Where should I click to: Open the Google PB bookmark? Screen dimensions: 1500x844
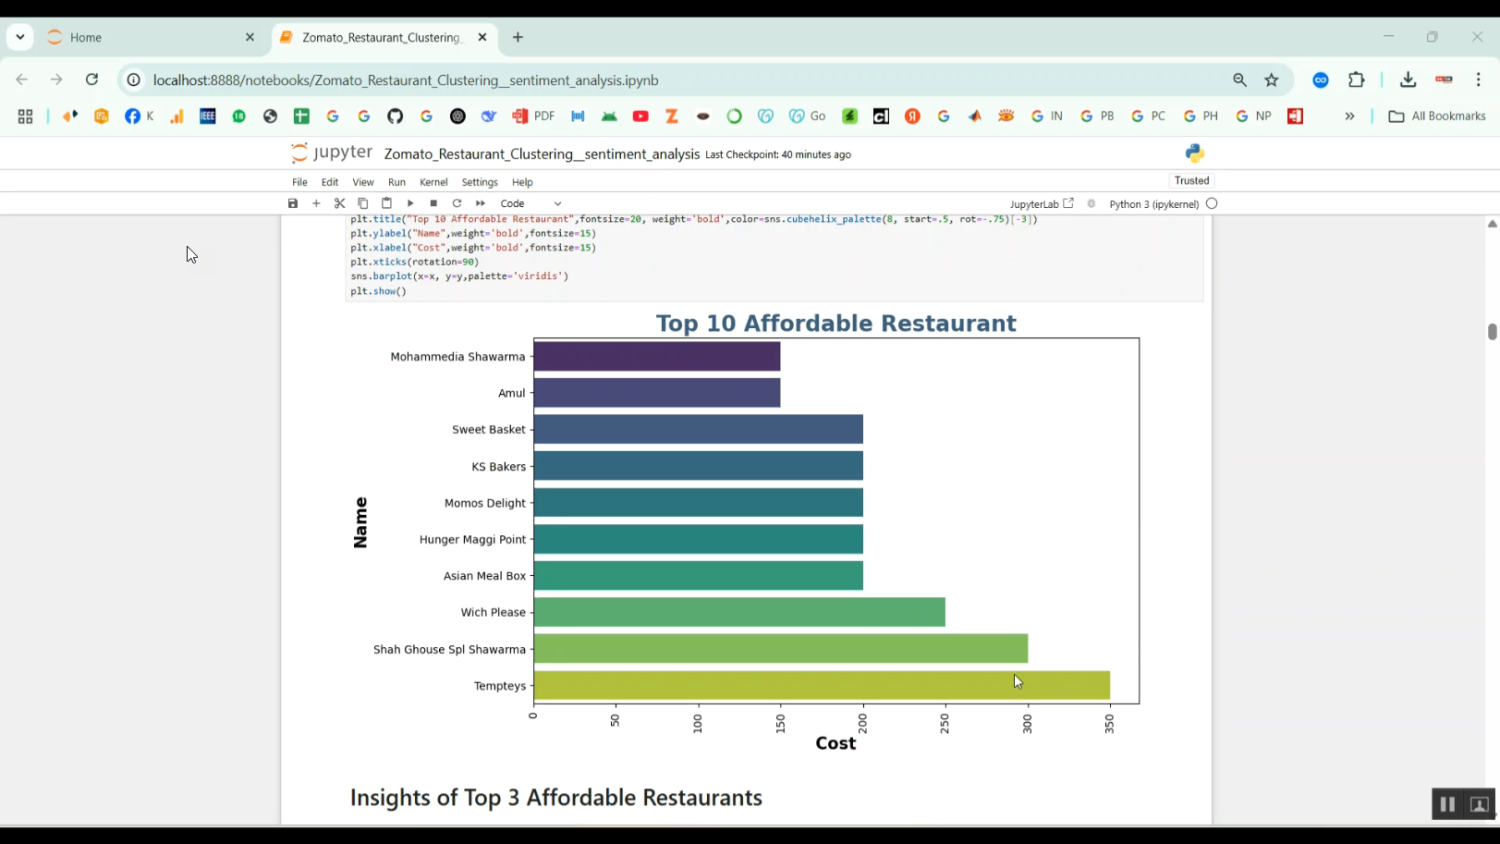click(1097, 117)
